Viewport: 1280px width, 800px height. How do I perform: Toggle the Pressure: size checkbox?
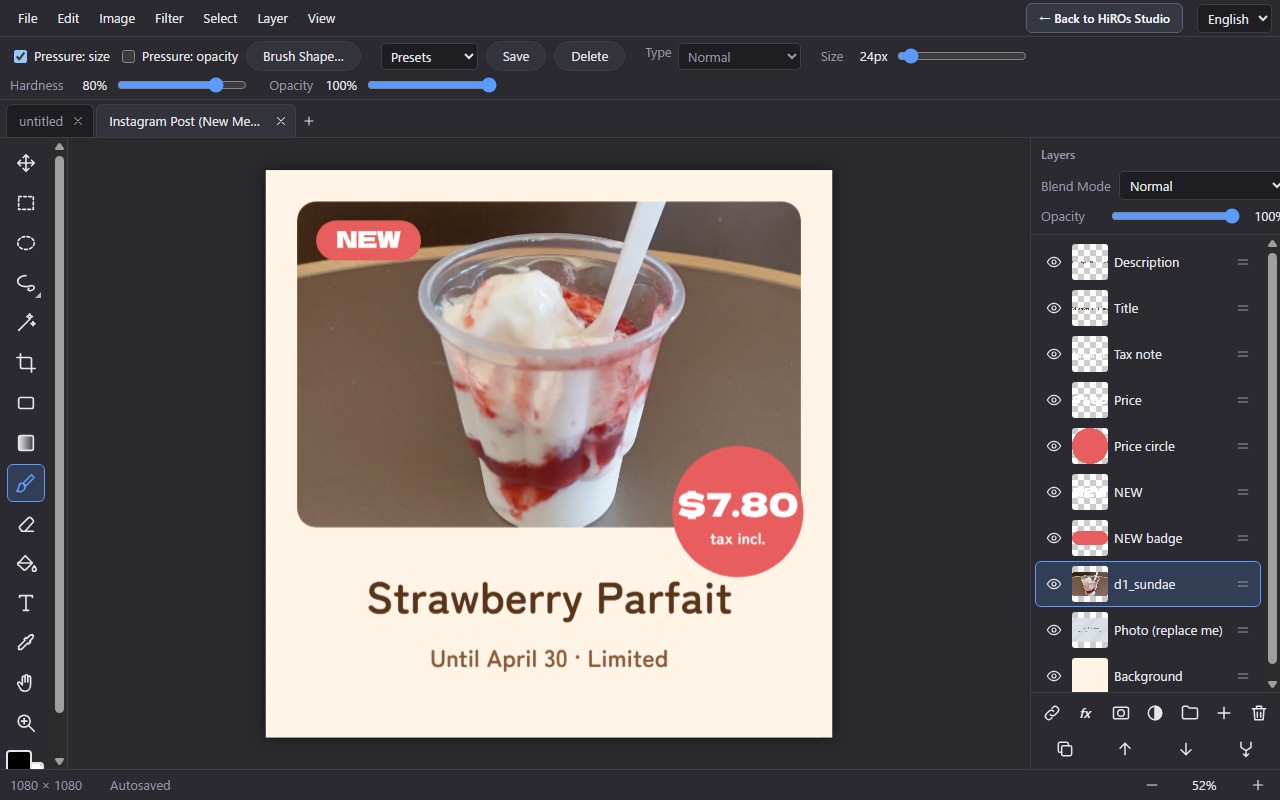pos(20,57)
